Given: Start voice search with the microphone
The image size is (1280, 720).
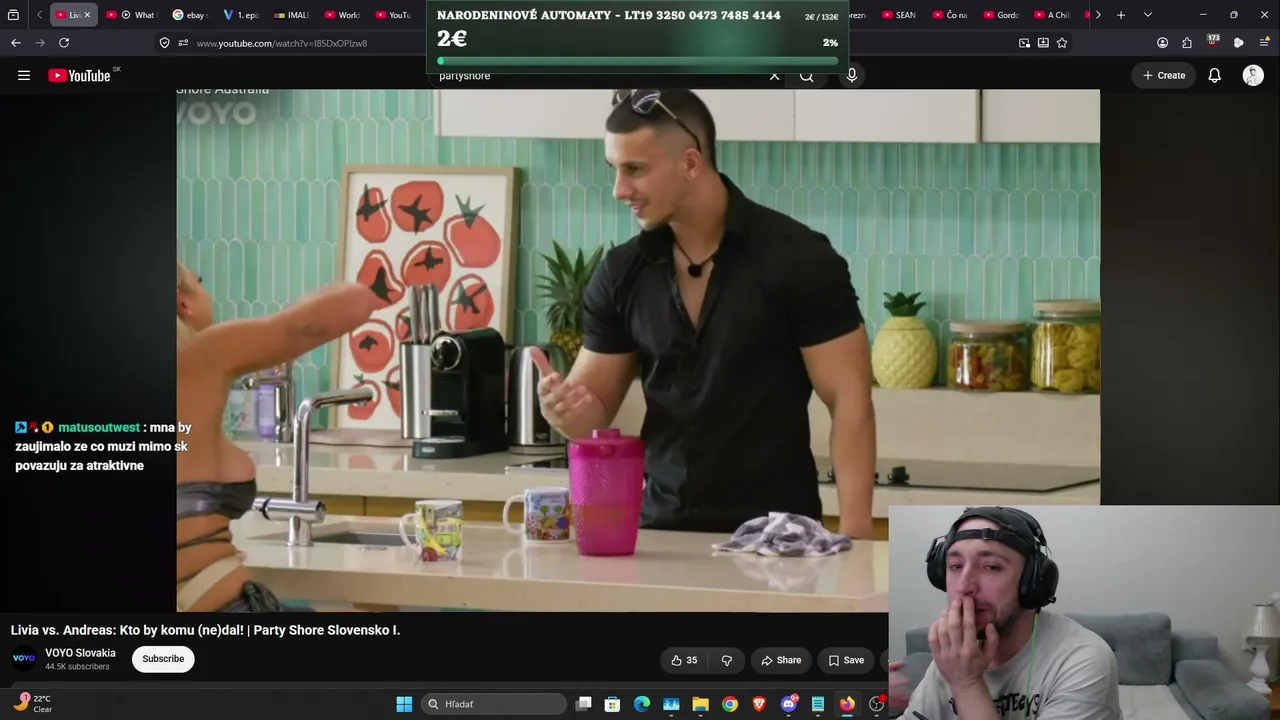Looking at the screenshot, I should click(852, 75).
